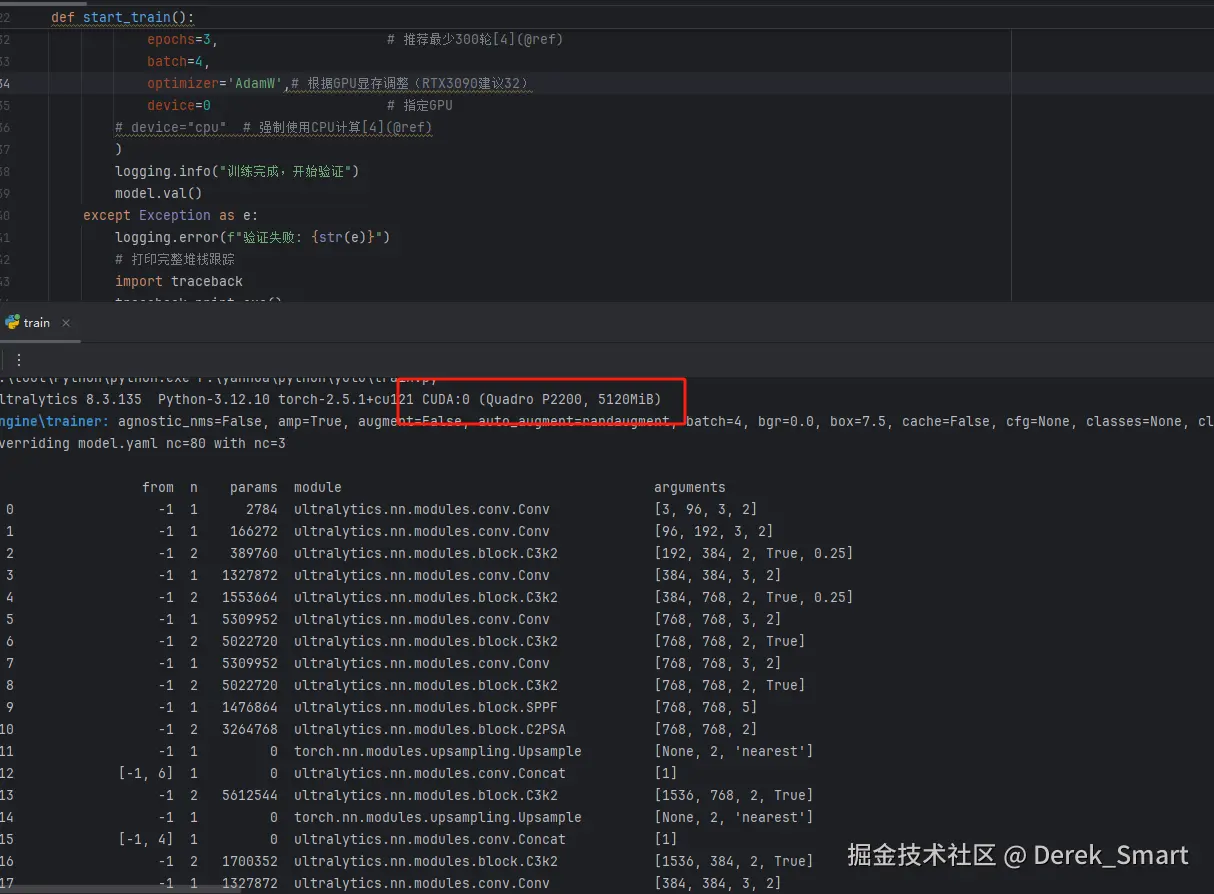Click the 'except Exception as e:' line
The width and height of the screenshot is (1214, 894).
171,216
